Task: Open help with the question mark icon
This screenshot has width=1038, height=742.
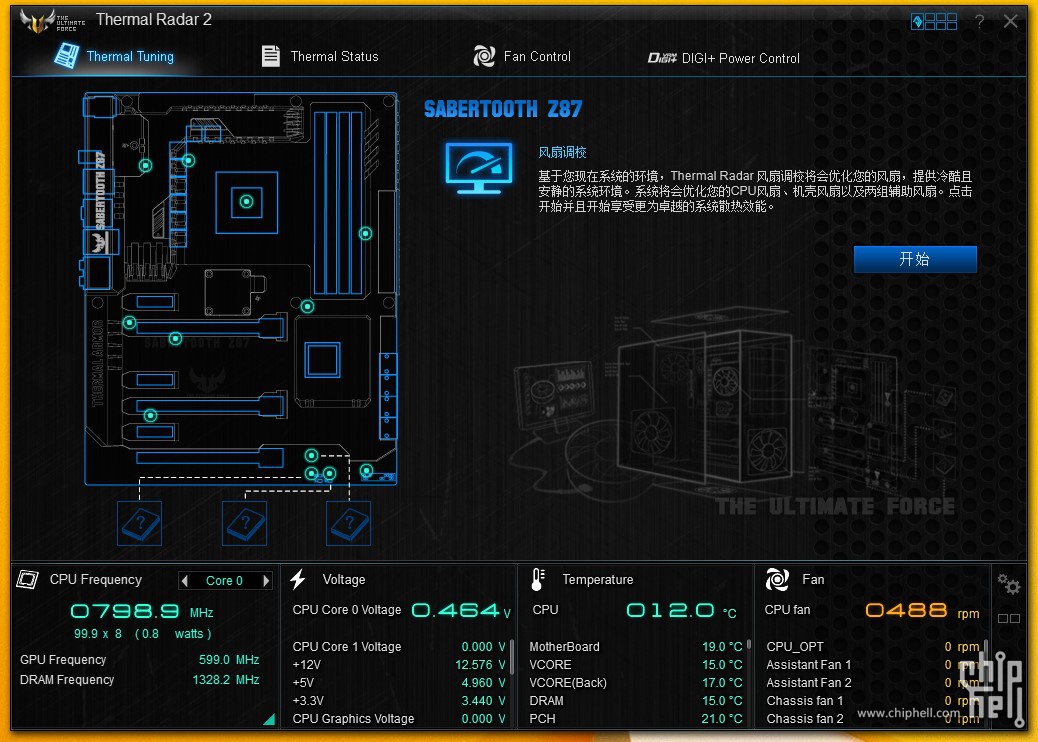Action: tap(979, 22)
